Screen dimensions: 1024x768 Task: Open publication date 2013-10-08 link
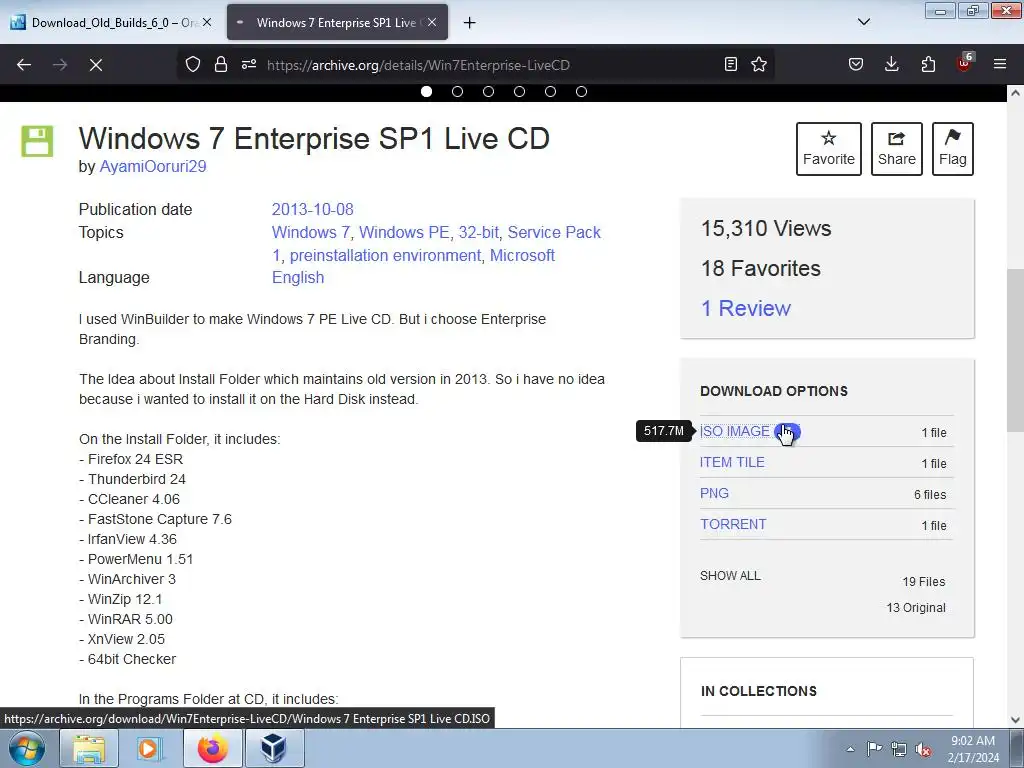(313, 210)
